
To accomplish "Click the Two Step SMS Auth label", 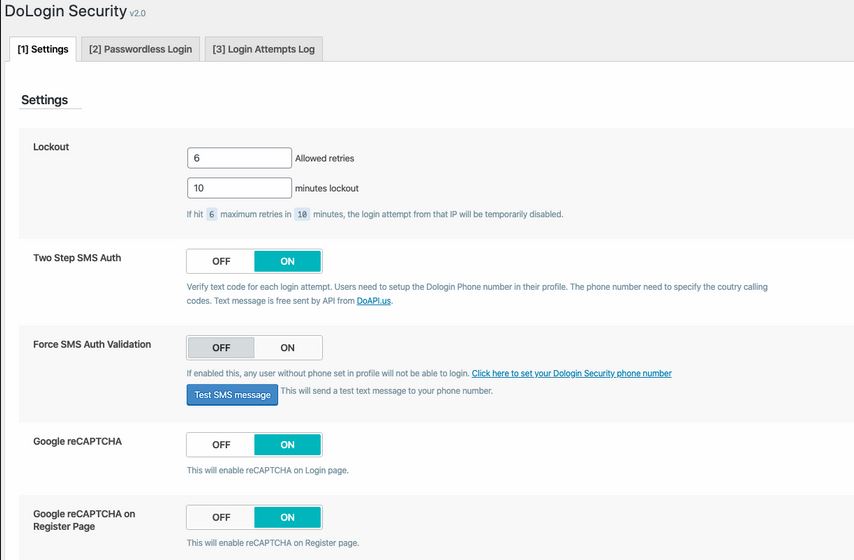I will (77, 258).
